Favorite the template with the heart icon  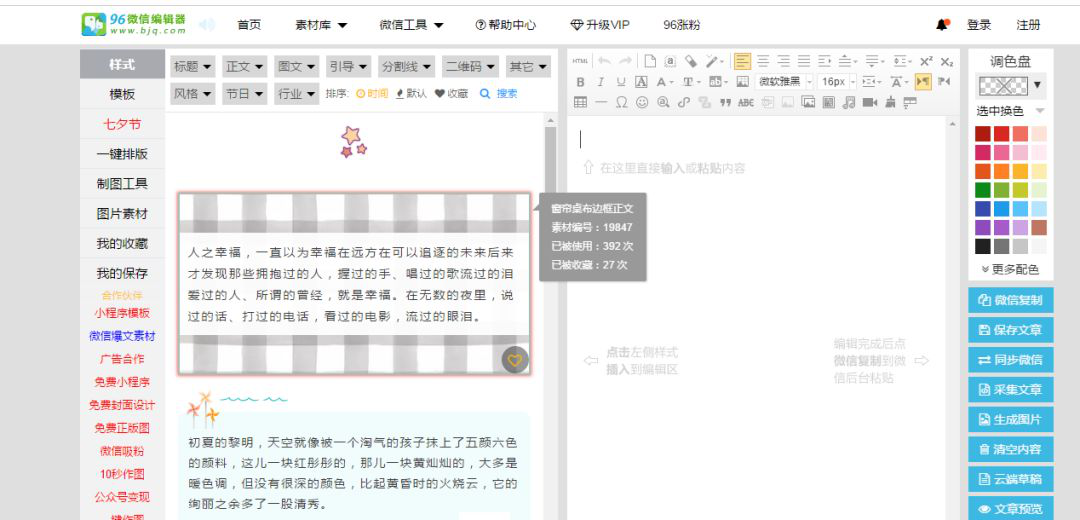(x=514, y=361)
